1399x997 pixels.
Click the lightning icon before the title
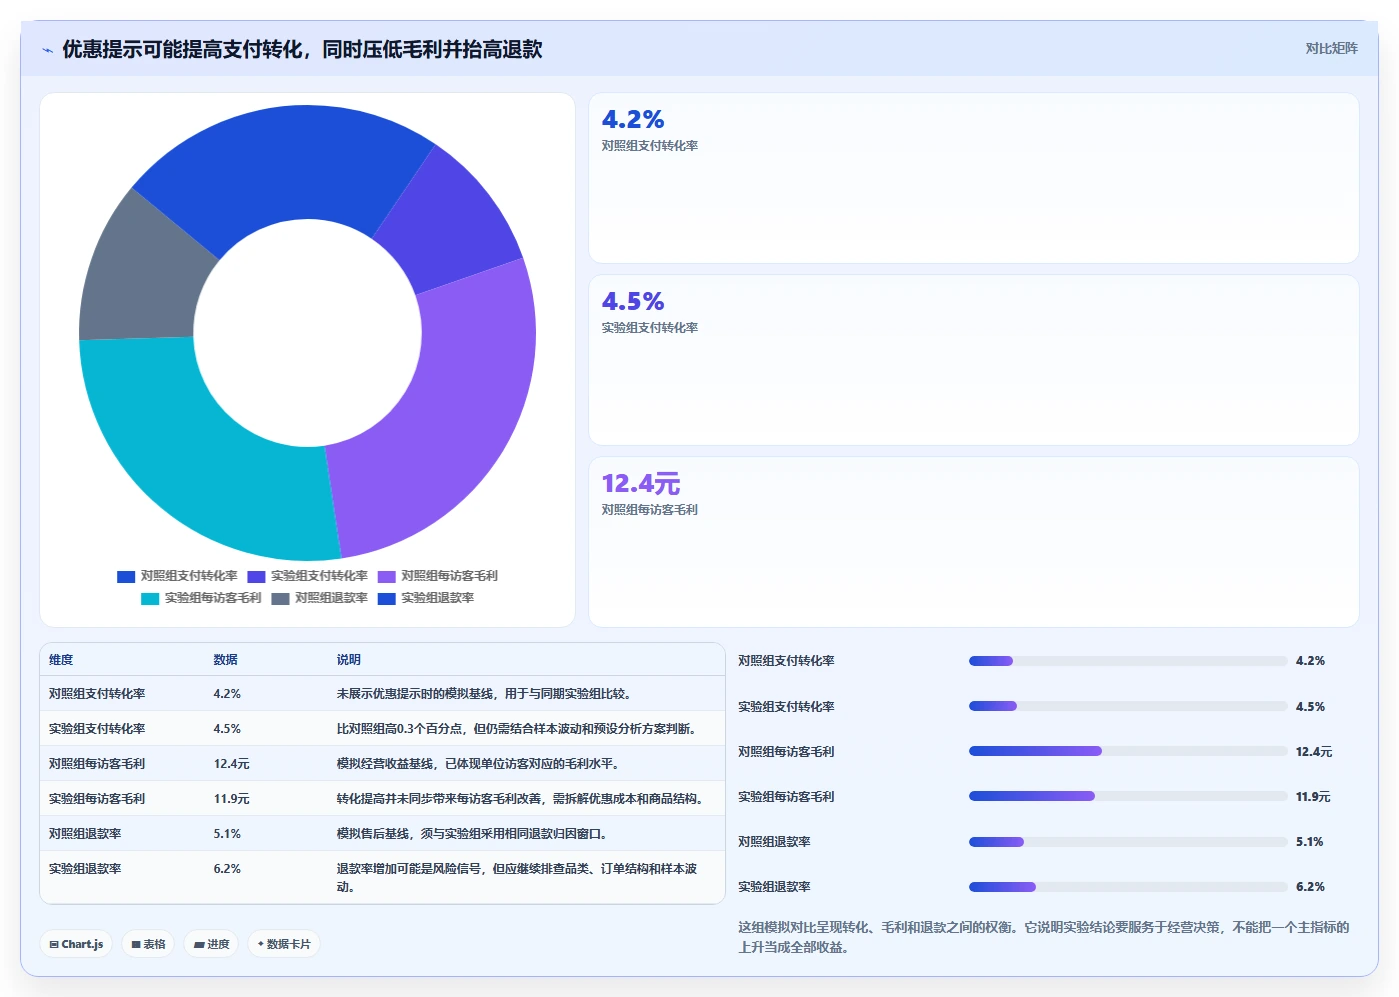coord(47,50)
